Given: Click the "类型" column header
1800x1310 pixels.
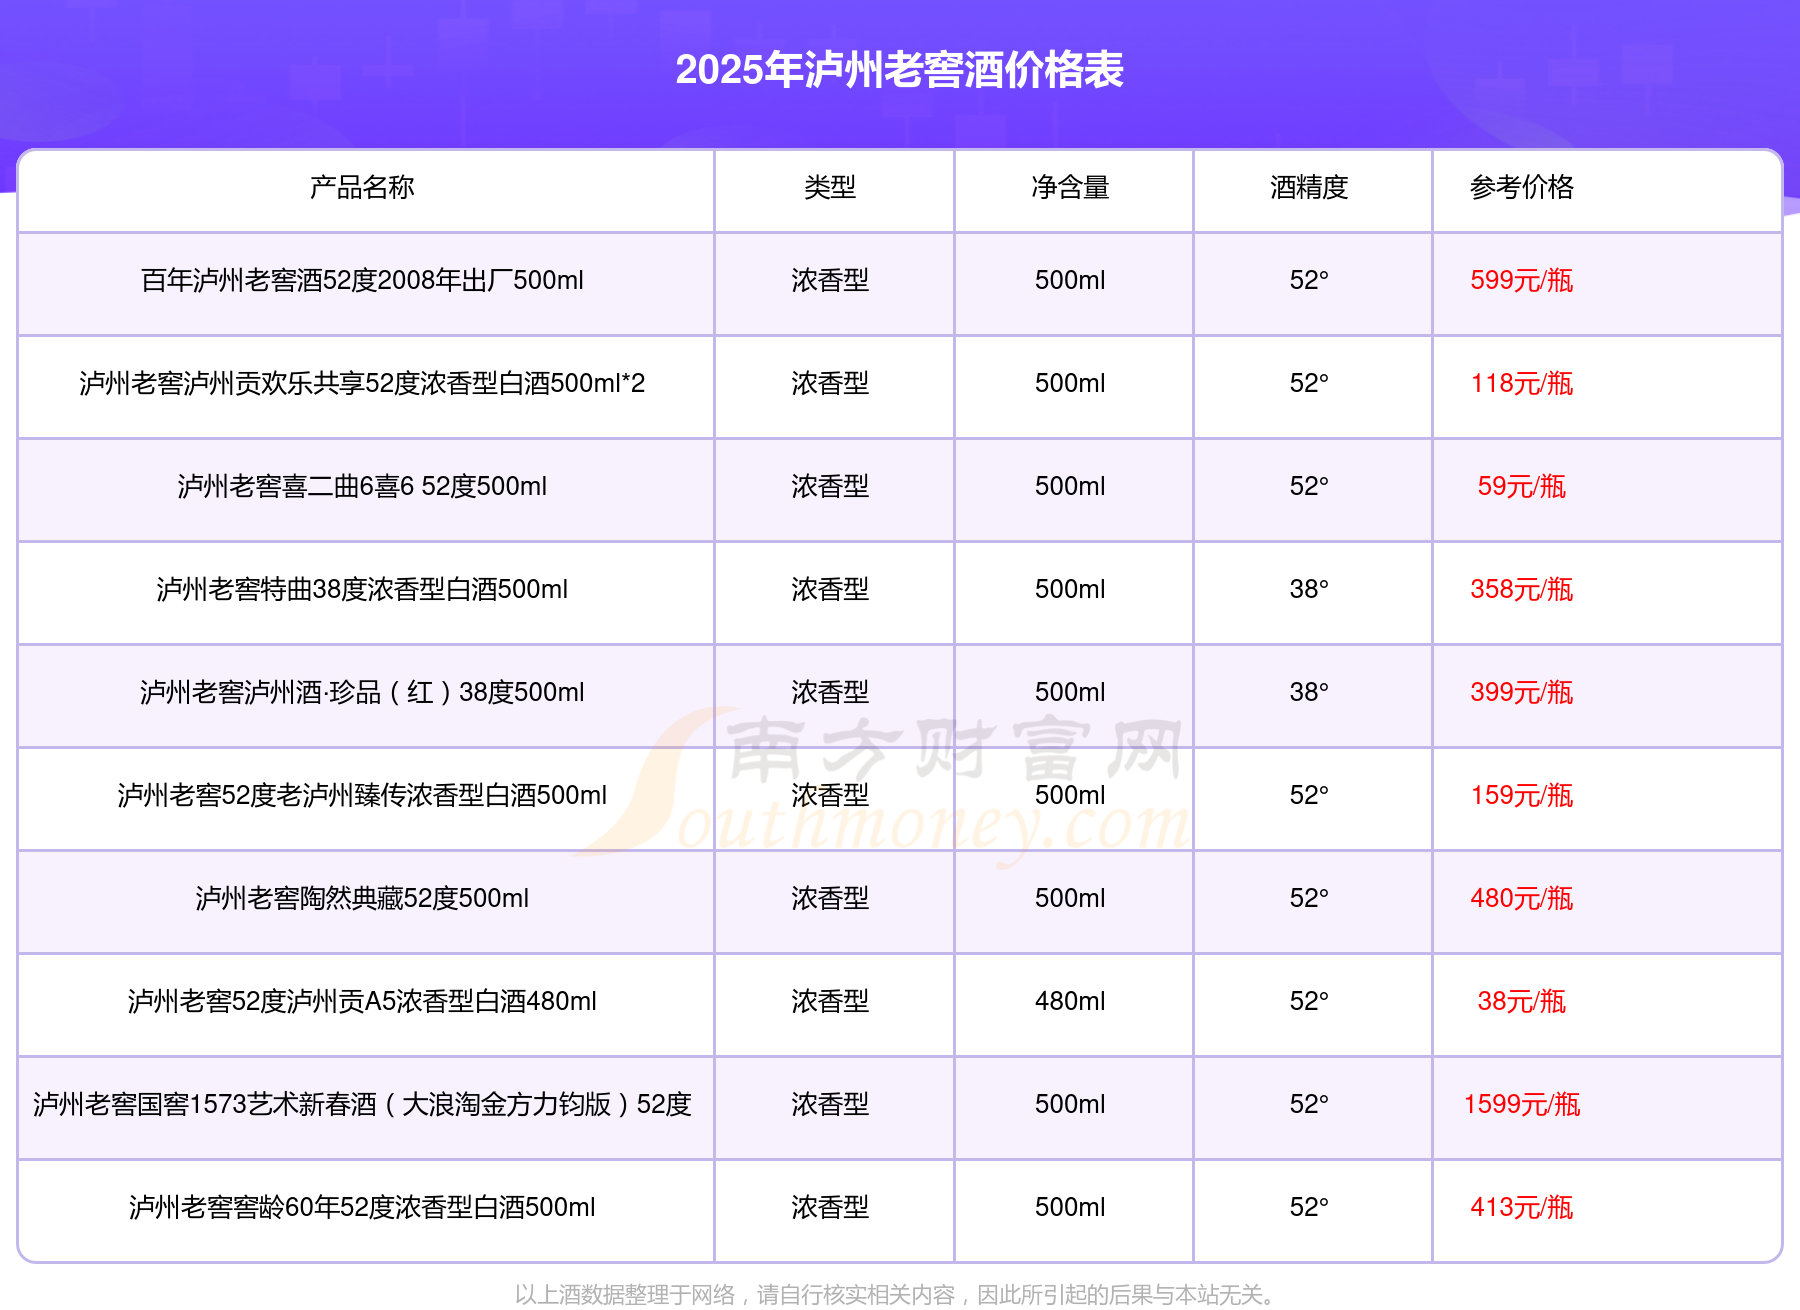Looking at the screenshot, I should point(830,187).
